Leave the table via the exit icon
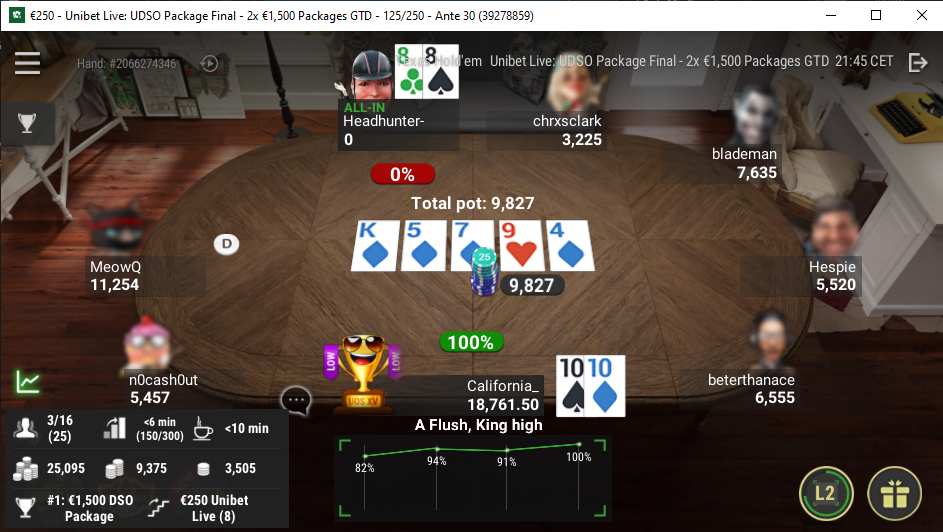The image size is (943, 532). pos(918,62)
